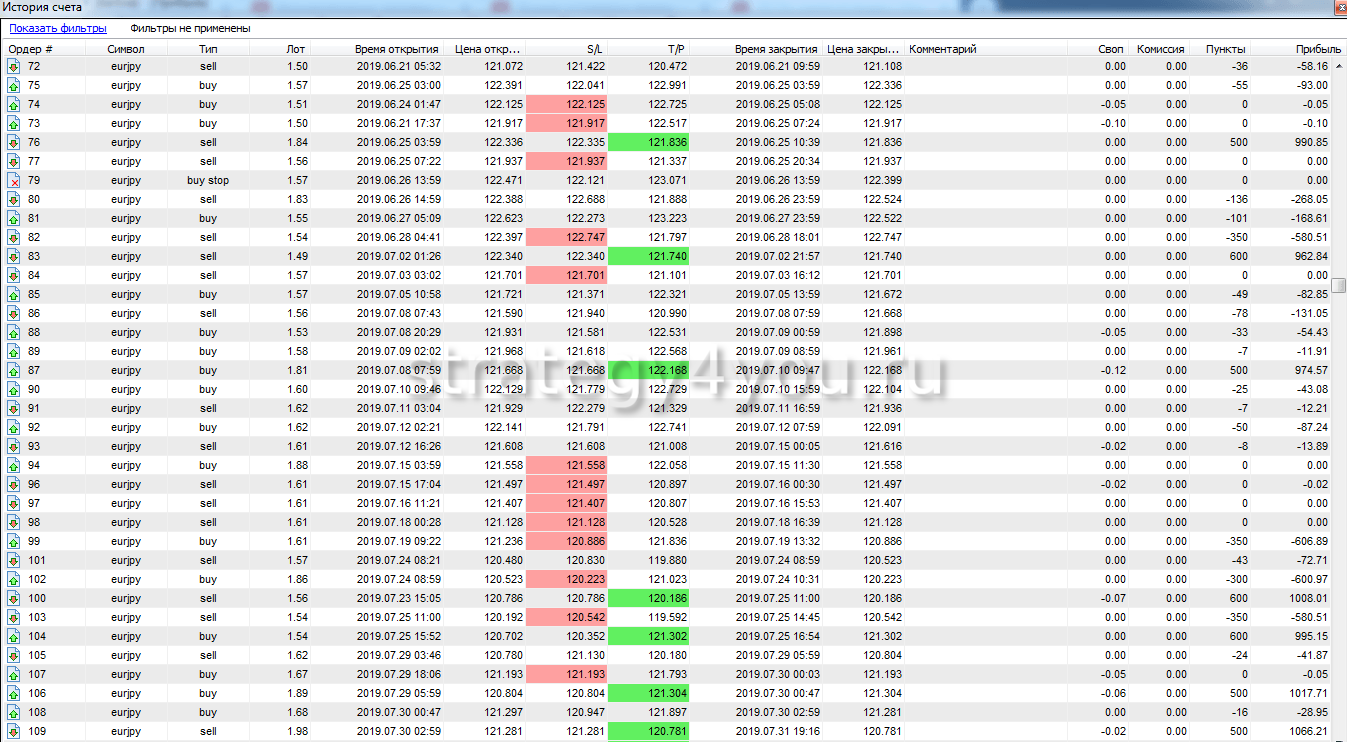Click the sell icon for order 72

(14, 67)
